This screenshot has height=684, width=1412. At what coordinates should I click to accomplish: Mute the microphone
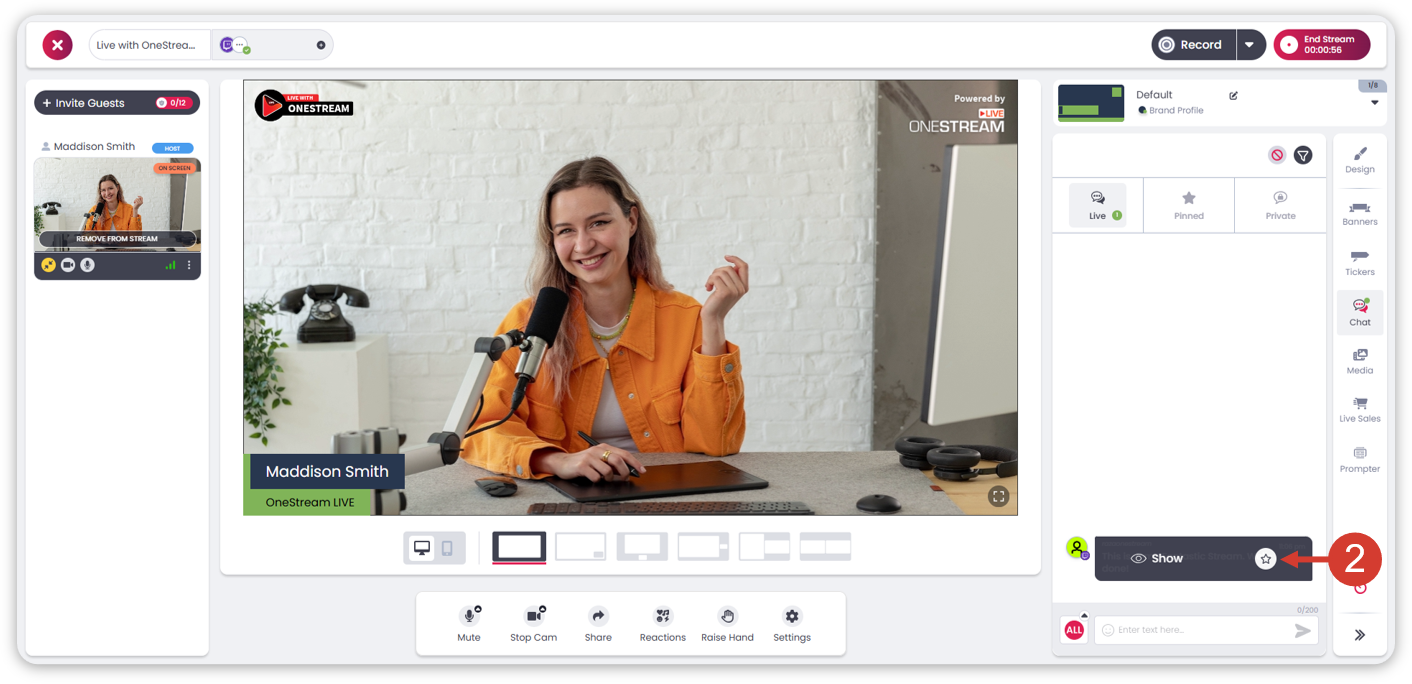[469, 623]
